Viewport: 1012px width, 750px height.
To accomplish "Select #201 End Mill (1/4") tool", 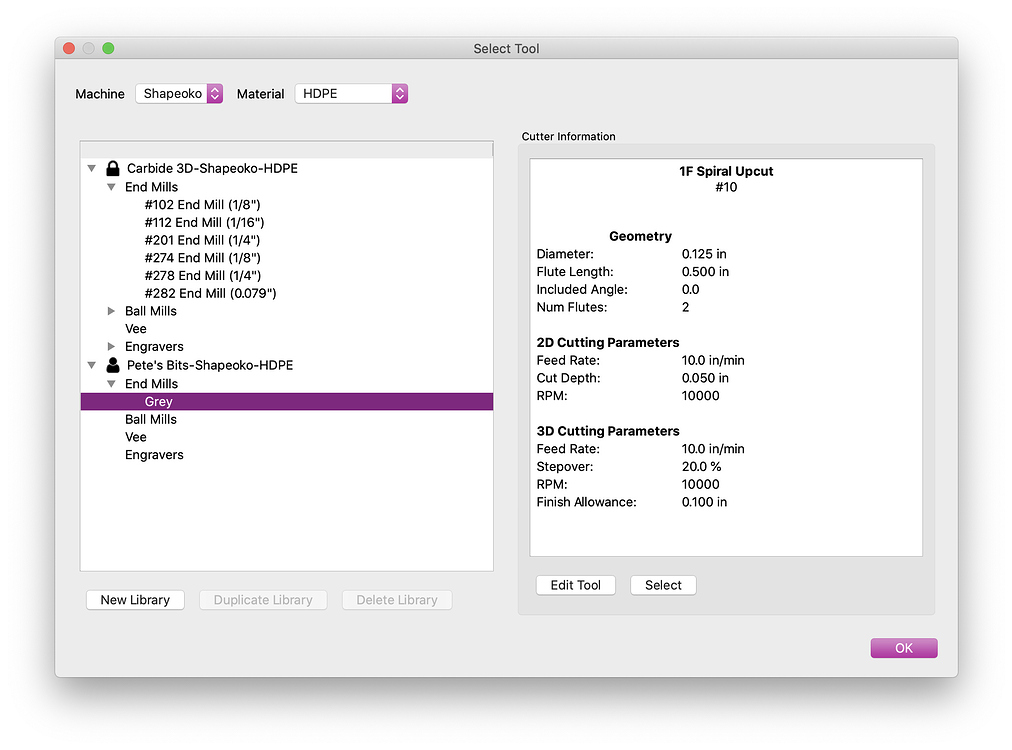I will click(x=202, y=240).
